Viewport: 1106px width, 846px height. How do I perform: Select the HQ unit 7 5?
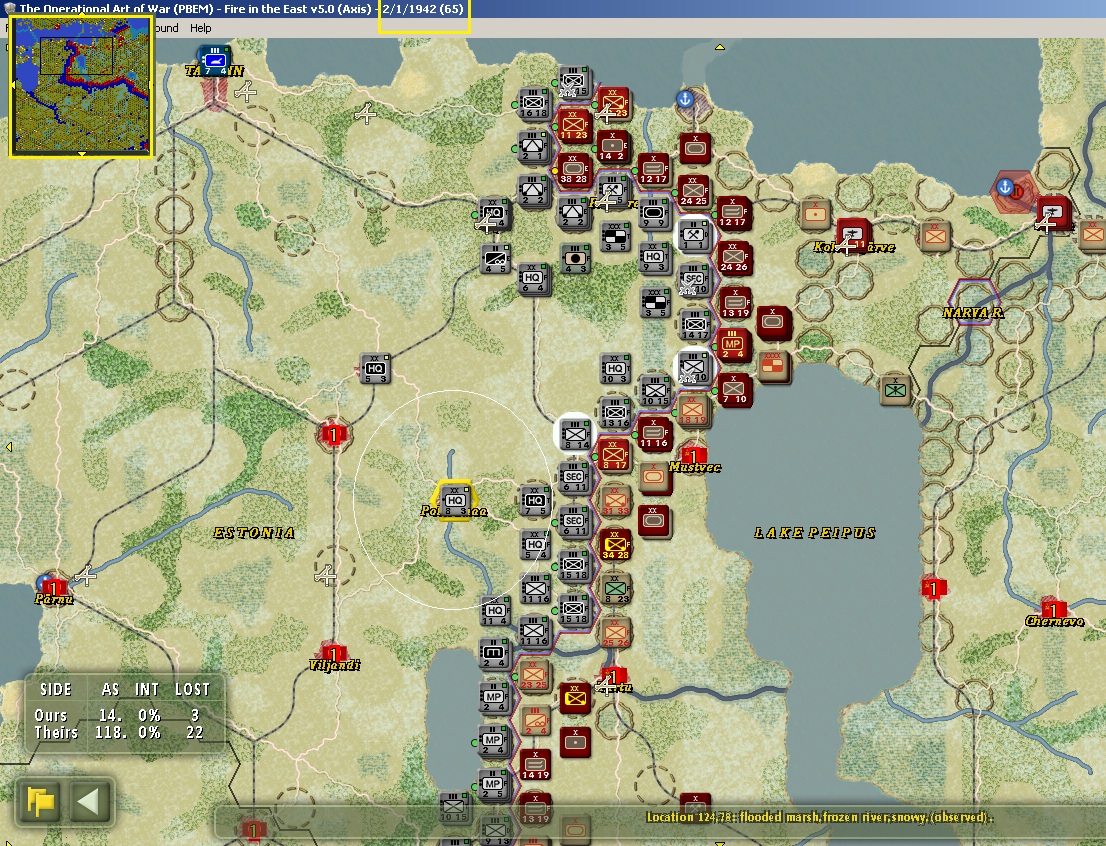(x=534, y=500)
